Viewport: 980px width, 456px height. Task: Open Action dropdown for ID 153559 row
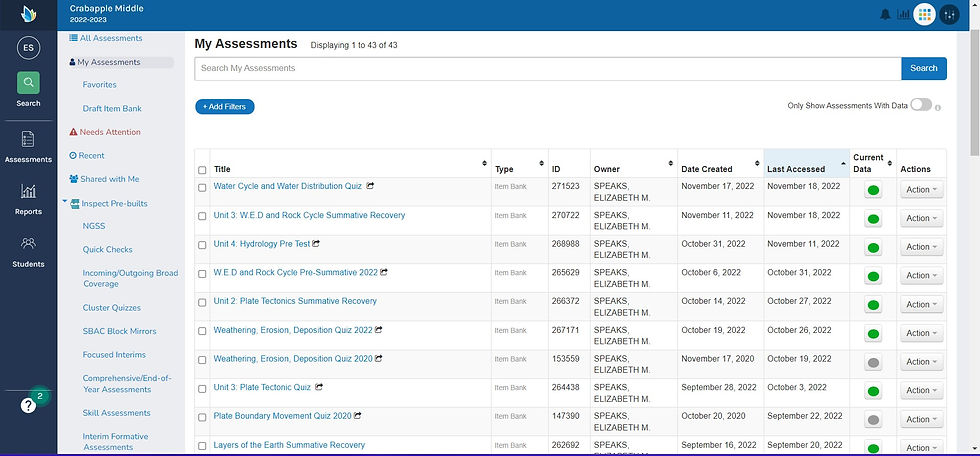[921, 362]
